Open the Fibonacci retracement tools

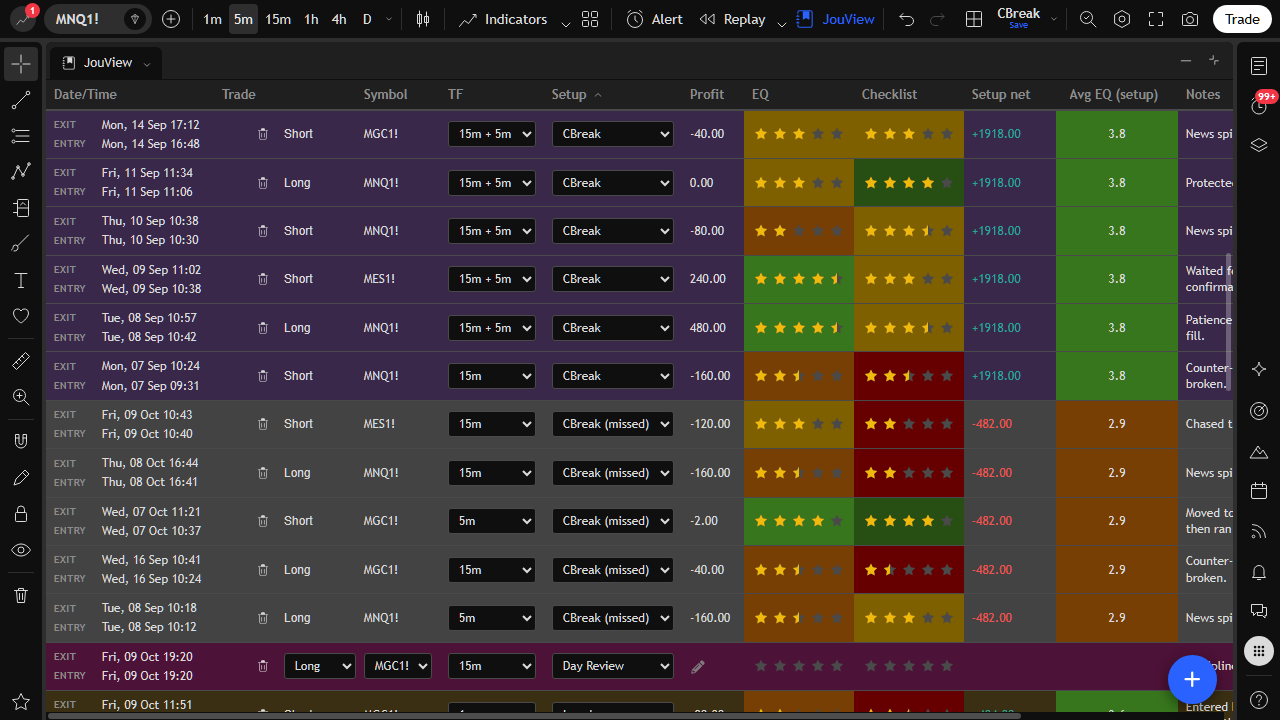21,136
